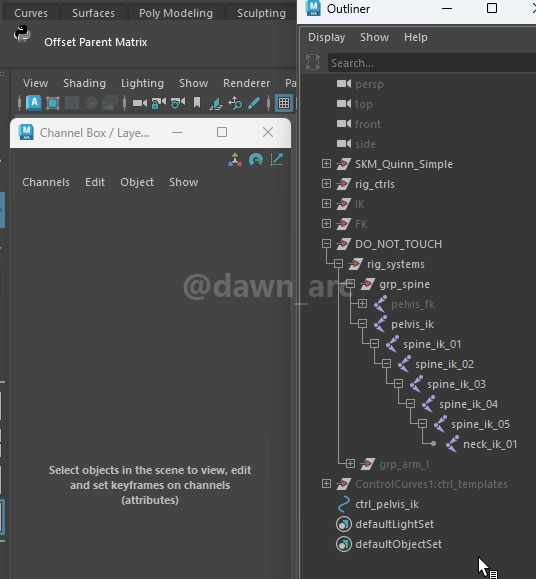Expand SKM_Quinn_Simple in Outliner
The width and height of the screenshot is (536, 579).
point(326,164)
